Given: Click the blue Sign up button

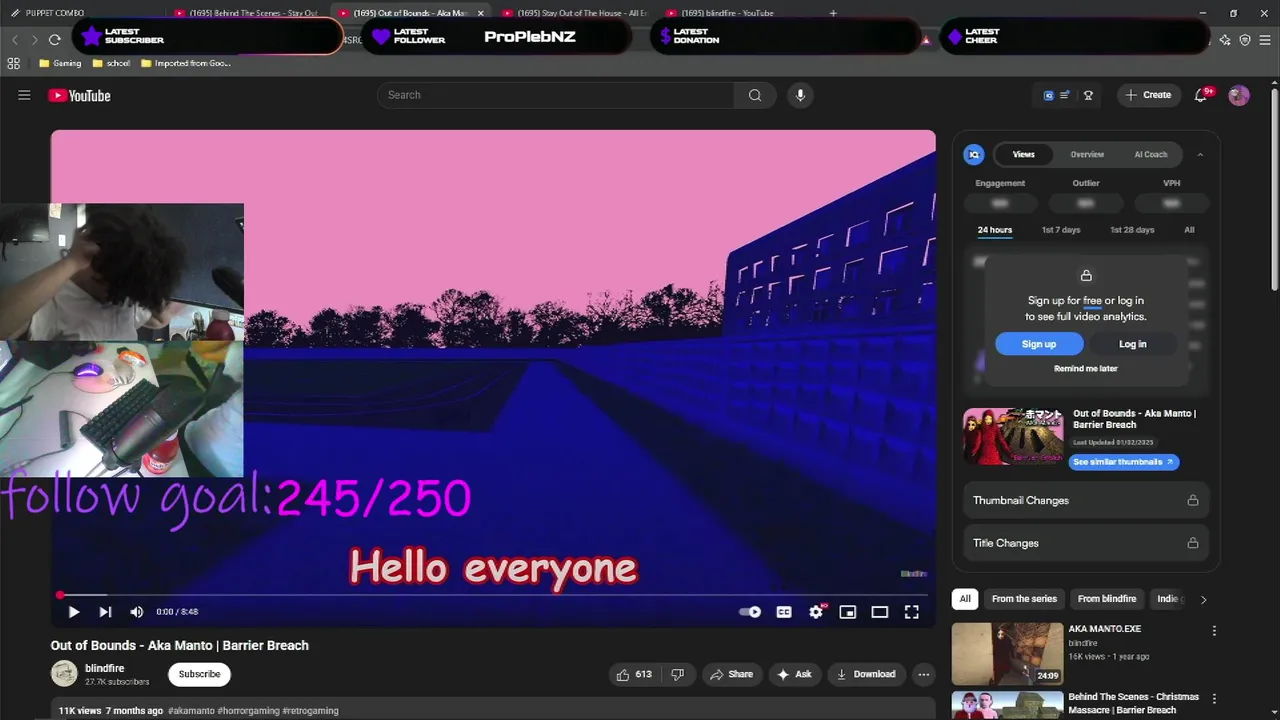Looking at the screenshot, I should pyautogui.click(x=1039, y=344).
